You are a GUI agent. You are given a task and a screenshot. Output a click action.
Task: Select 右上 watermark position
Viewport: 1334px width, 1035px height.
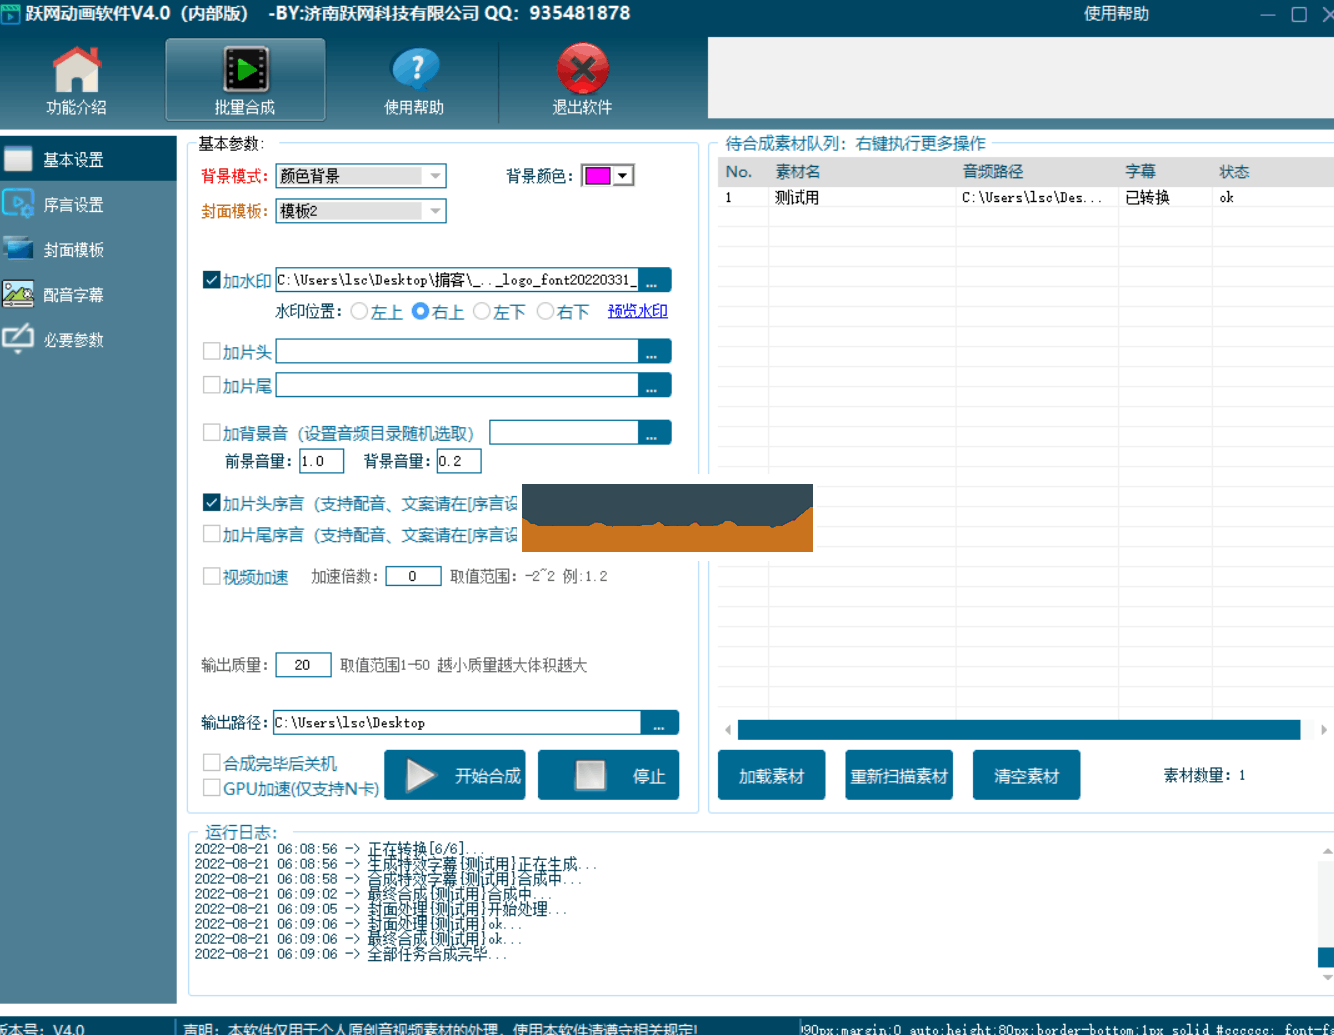coord(421,311)
